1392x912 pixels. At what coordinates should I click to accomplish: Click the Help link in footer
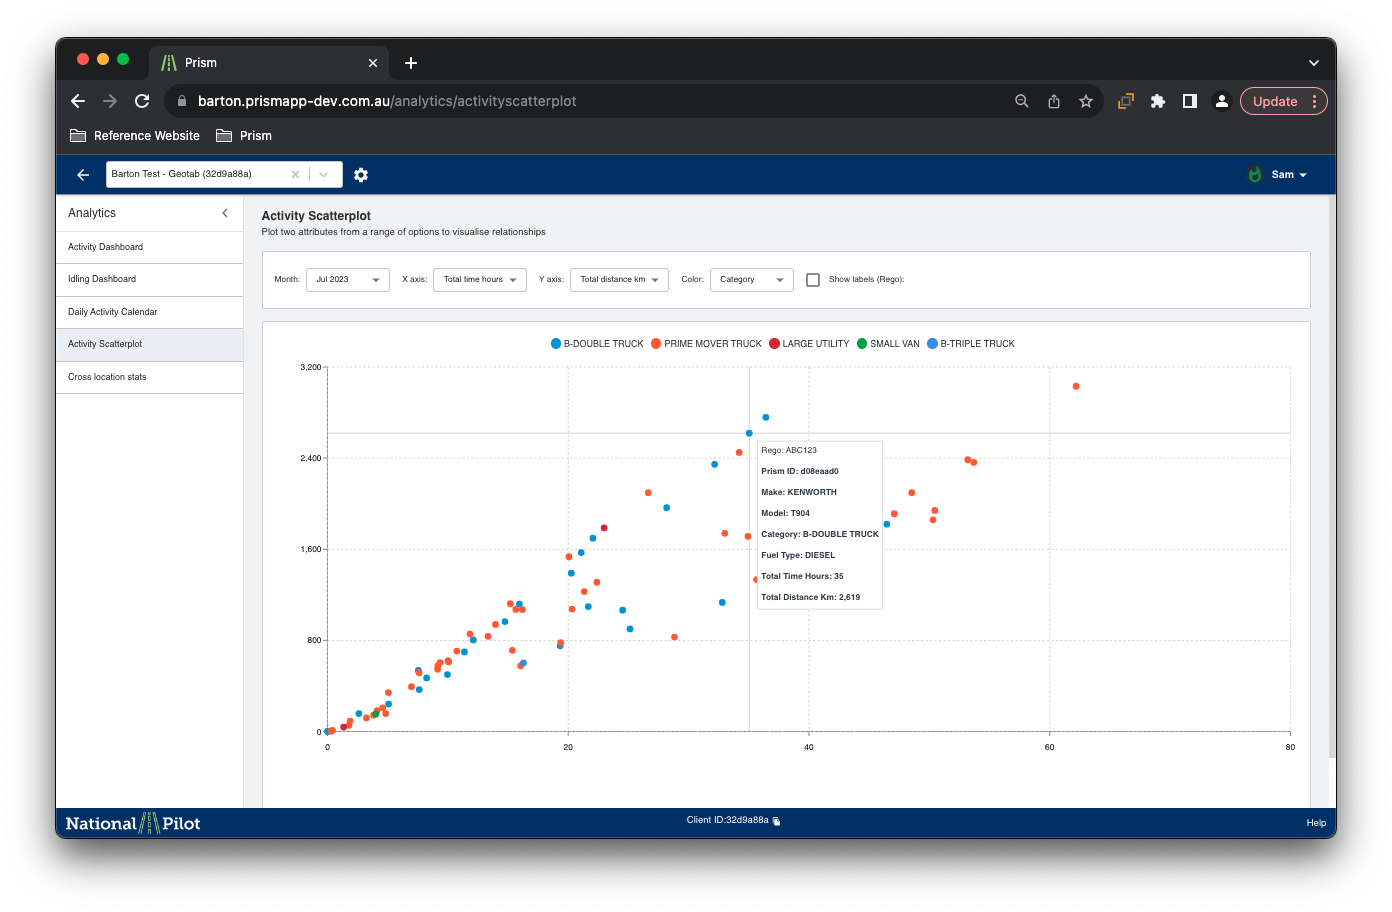click(x=1316, y=823)
